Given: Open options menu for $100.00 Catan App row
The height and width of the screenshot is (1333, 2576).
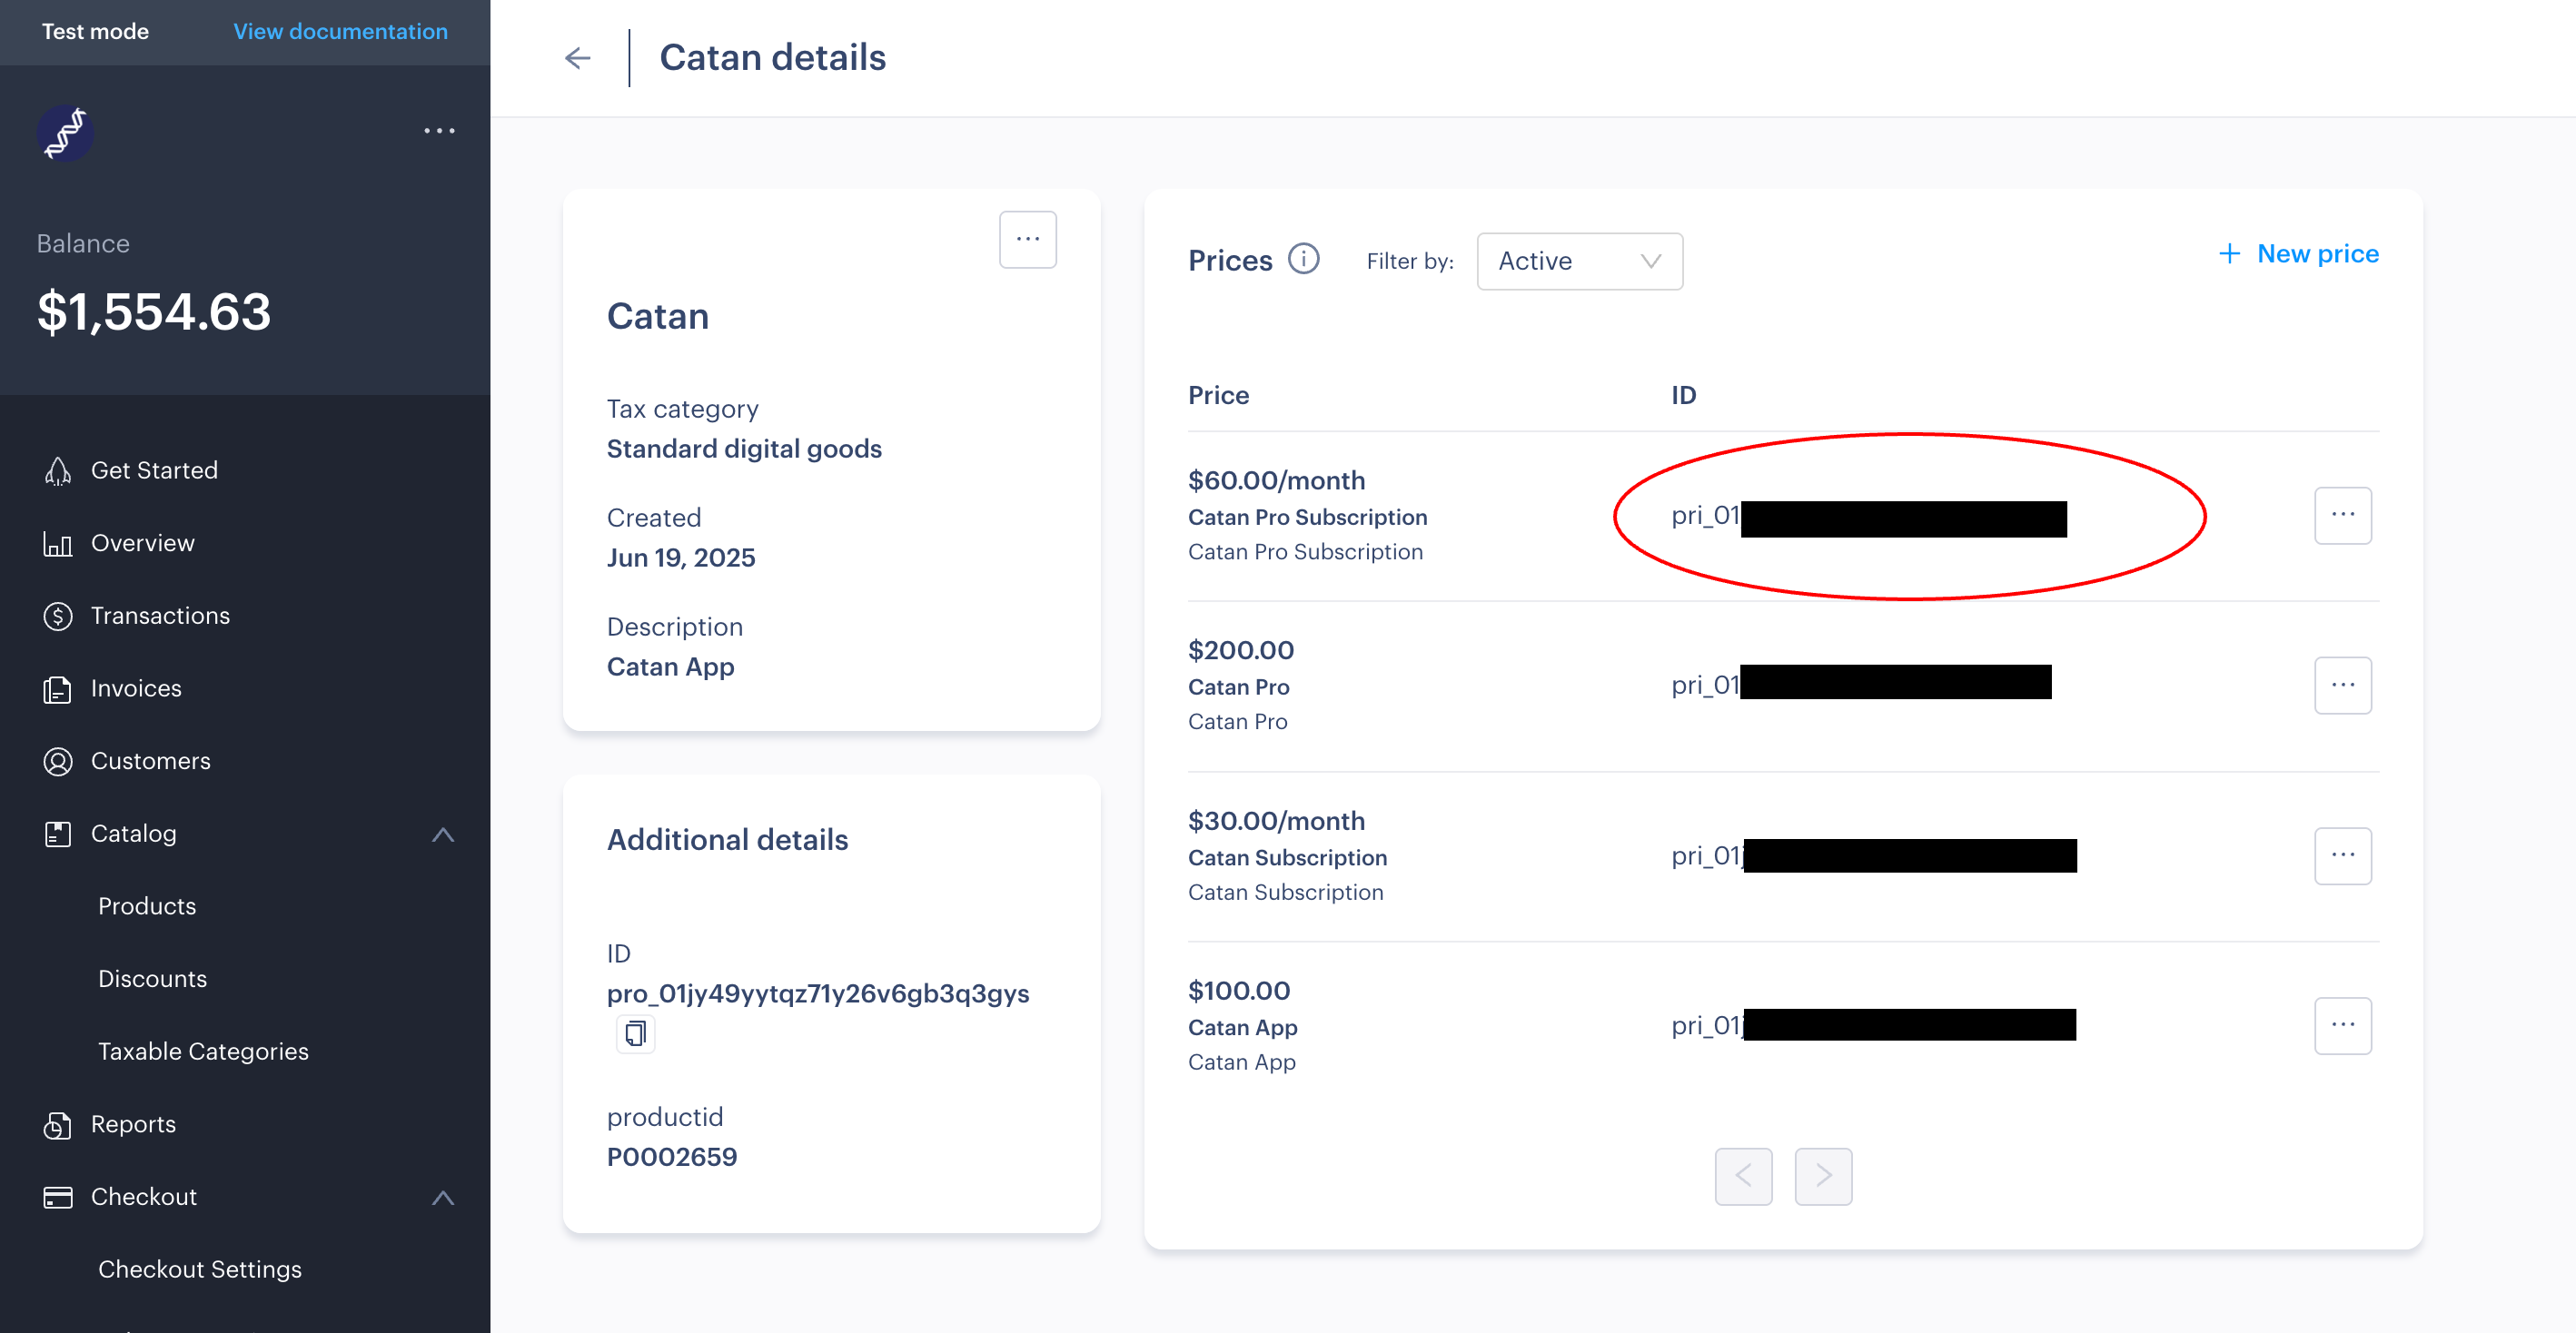Looking at the screenshot, I should [x=2342, y=1026].
